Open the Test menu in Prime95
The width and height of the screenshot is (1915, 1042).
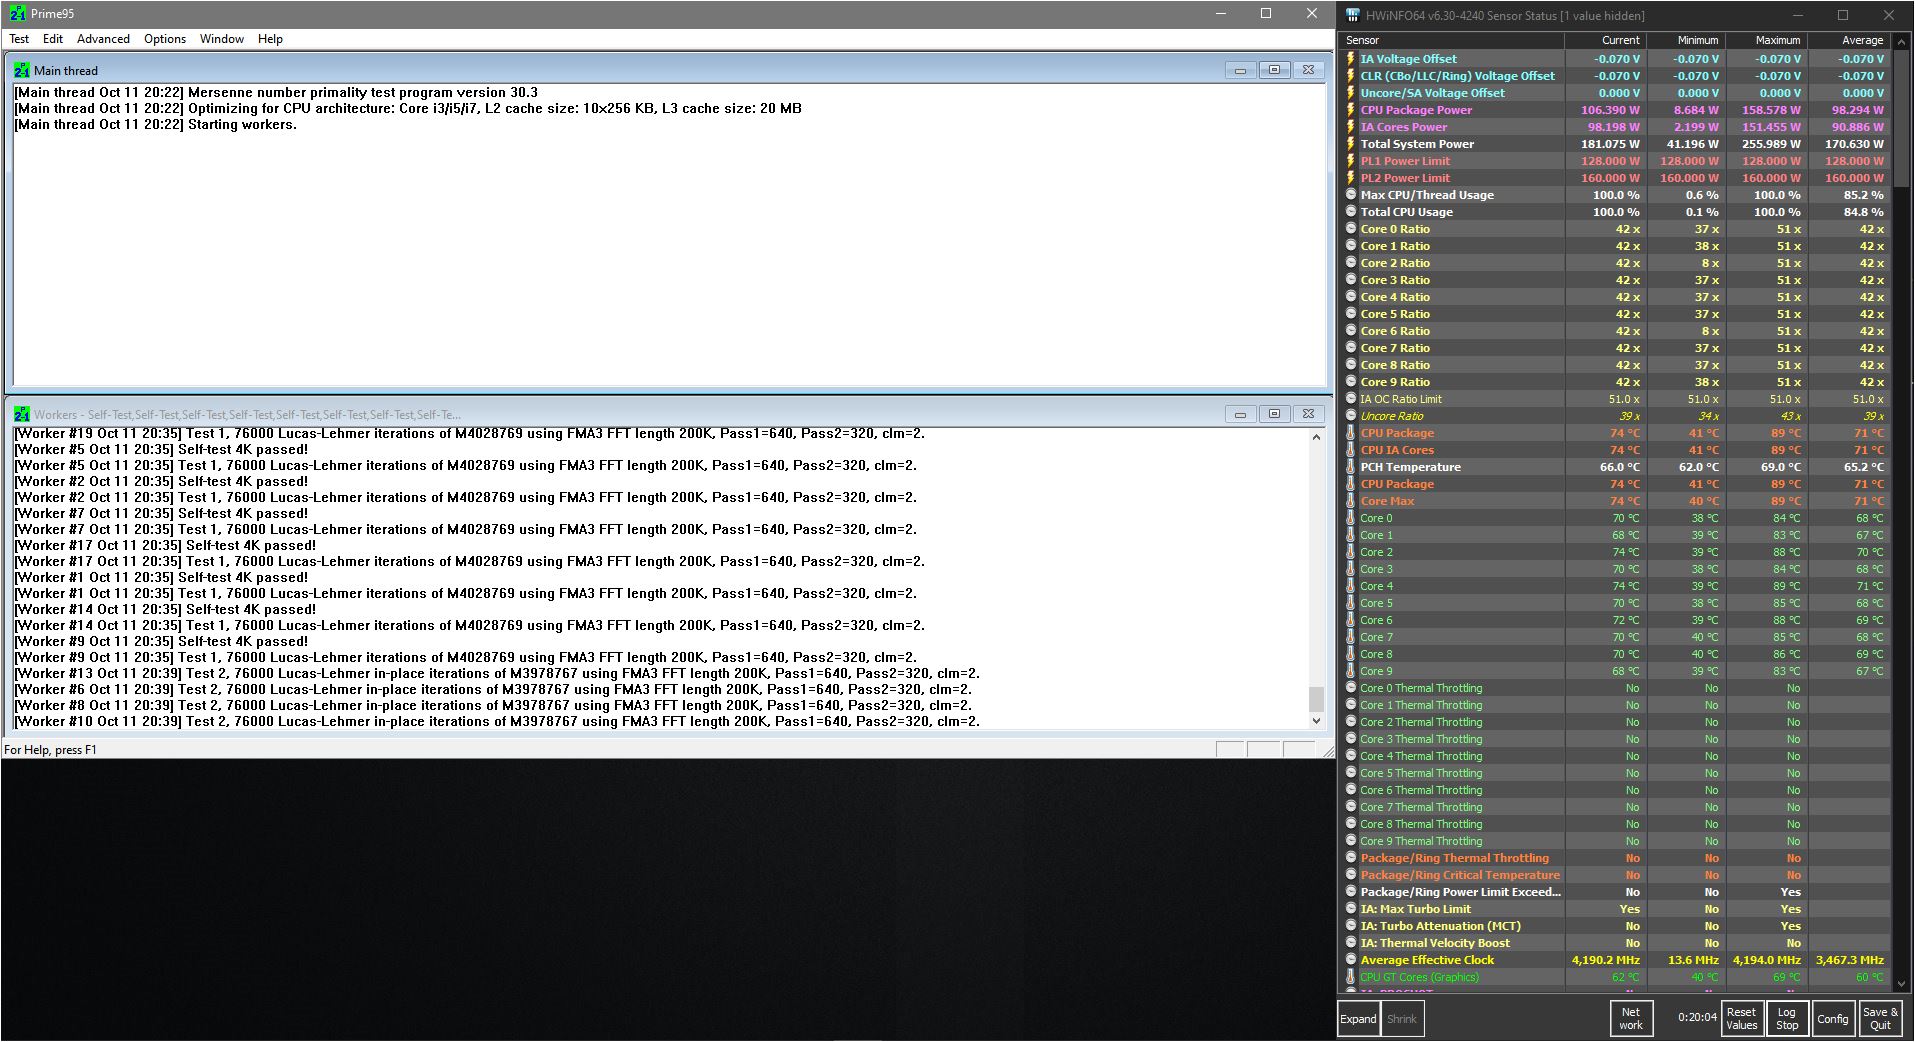coord(18,39)
